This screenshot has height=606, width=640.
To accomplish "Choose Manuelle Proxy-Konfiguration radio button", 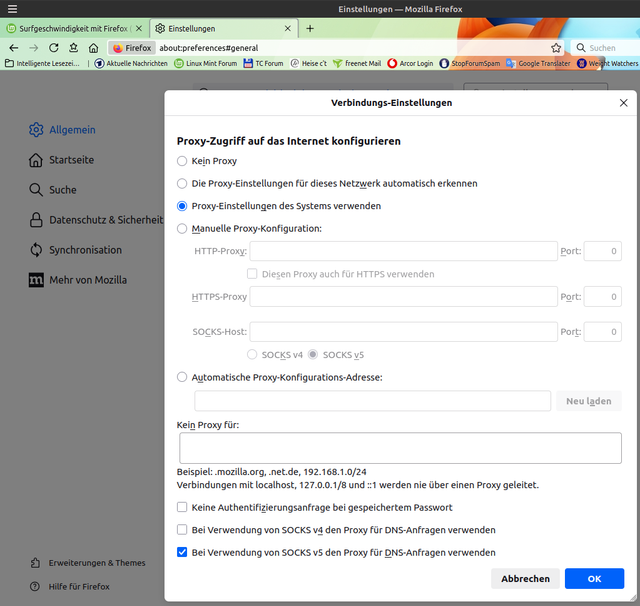I will pos(182,229).
